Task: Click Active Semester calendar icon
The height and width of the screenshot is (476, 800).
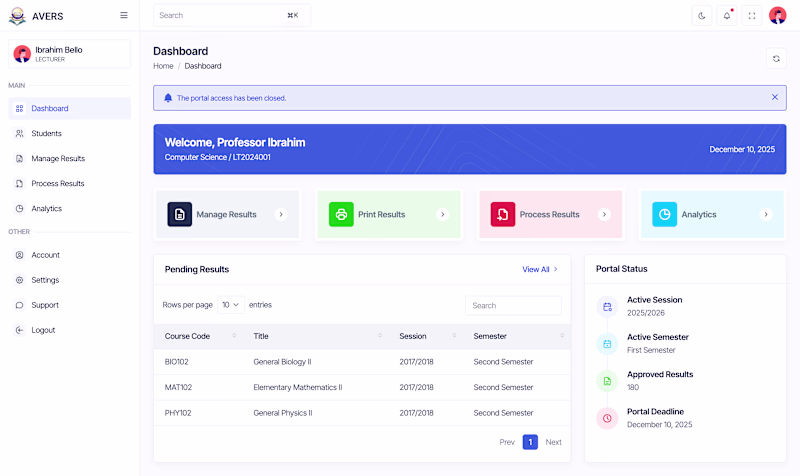Action: [x=607, y=344]
